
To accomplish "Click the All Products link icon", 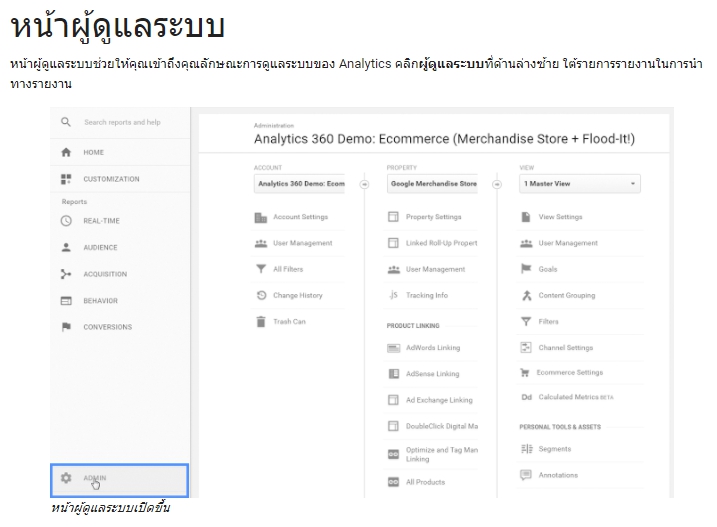I will coord(393,482).
